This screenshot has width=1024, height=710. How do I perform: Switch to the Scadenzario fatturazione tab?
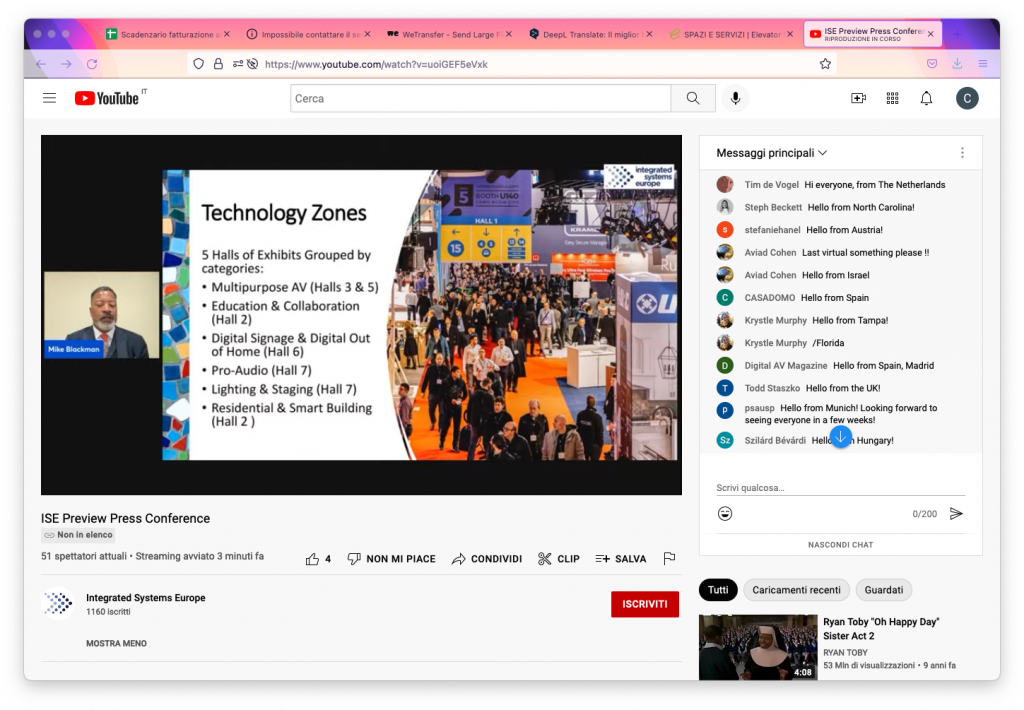click(x=168, y=34)
